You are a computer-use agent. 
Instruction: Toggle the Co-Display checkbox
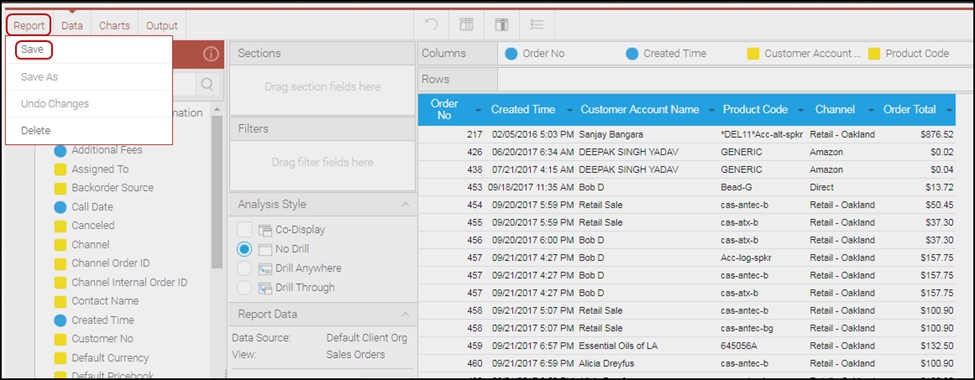click(244, 229)
